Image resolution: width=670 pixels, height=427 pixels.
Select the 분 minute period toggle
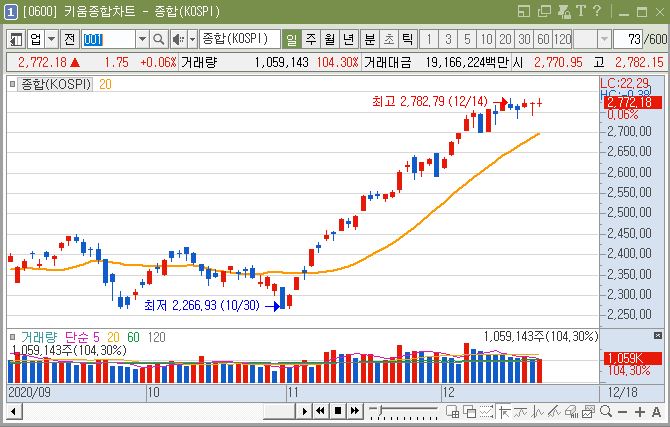pos(370,40)
